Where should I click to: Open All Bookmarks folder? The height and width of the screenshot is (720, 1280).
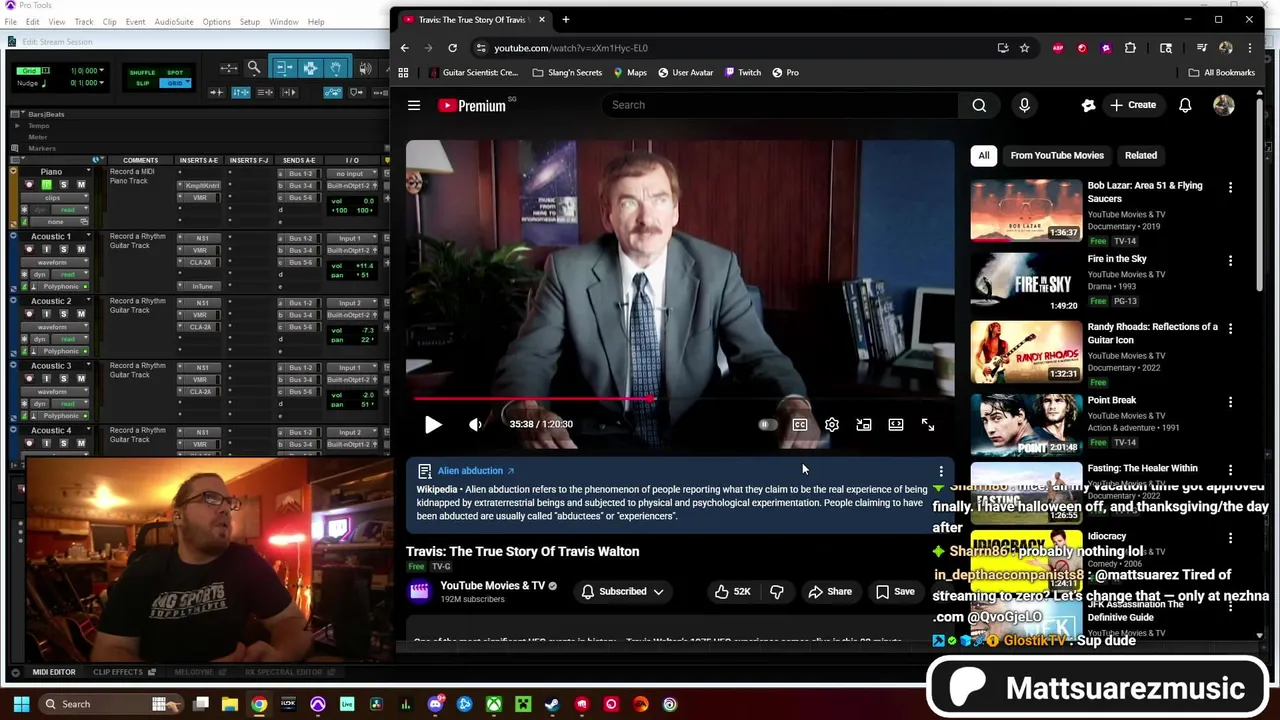point(1221,72)
